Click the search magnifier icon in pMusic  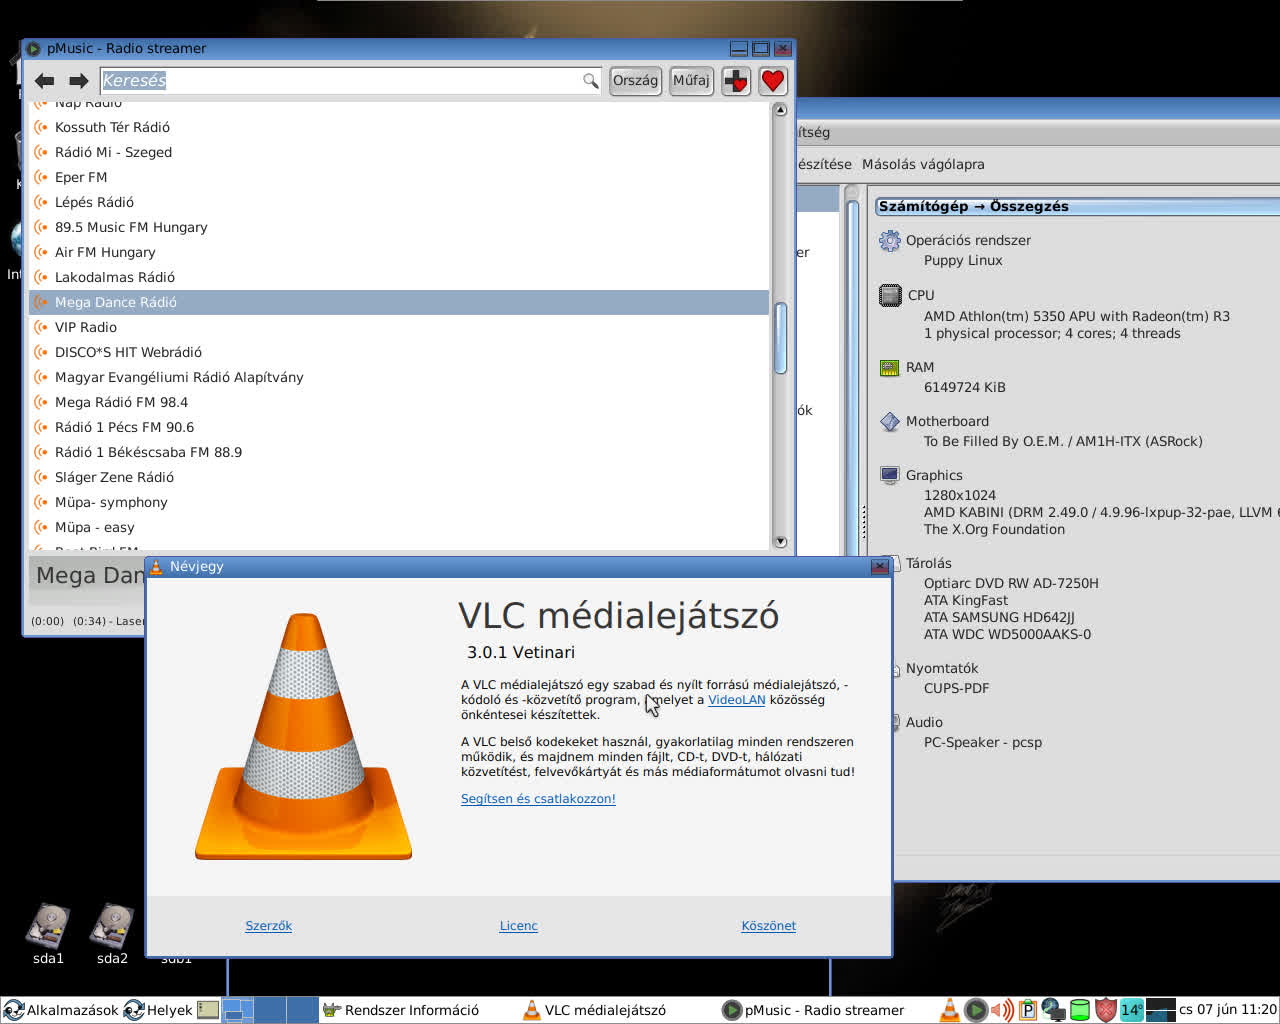[x=591, y=80]
